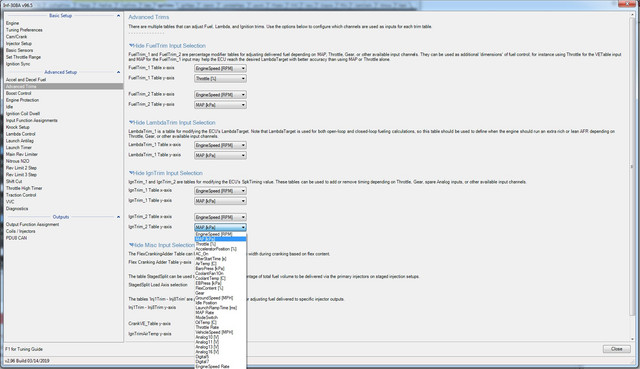Image resolution: width=640 pixels, height=369 pixels.
Task: Collapse the Advanced Setup section chevron
Action: [118, 72]
